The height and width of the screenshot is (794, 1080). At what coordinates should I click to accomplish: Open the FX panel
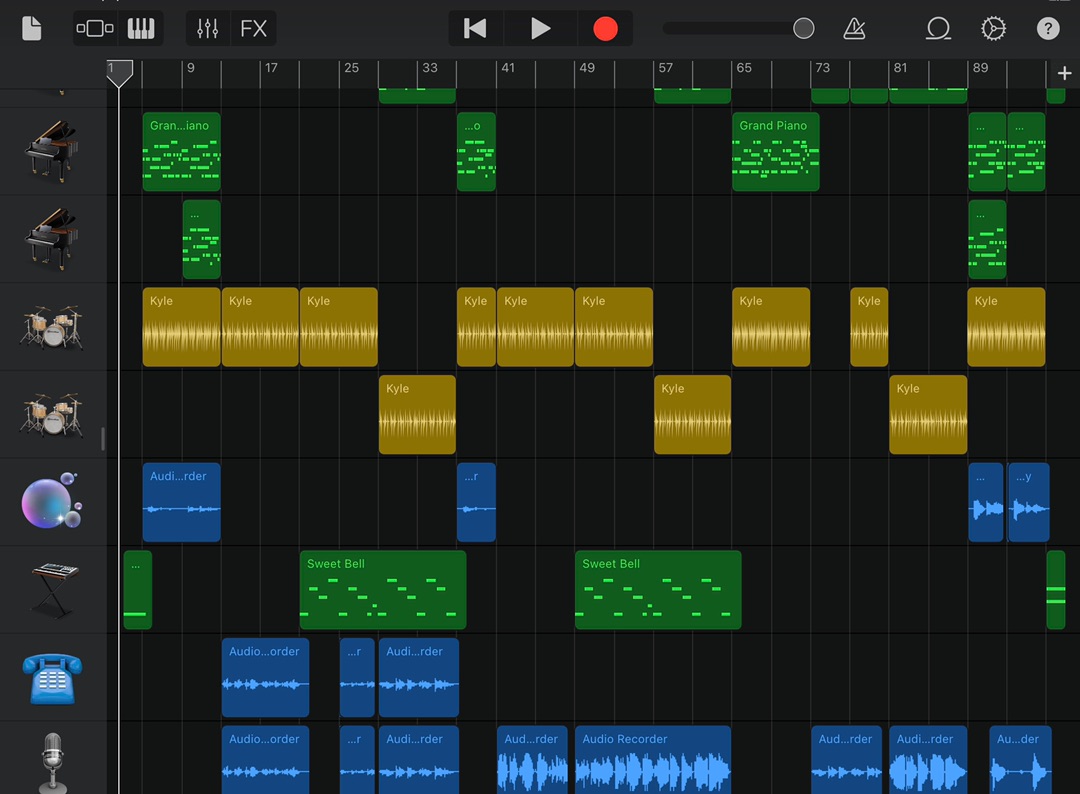(253, 29)
